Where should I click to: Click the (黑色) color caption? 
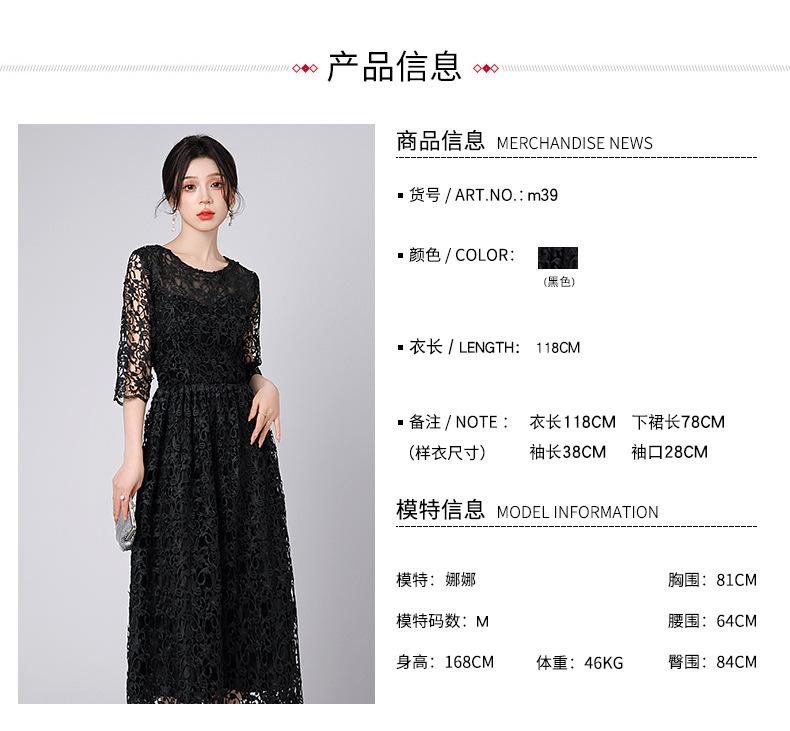[x=559, y=282]
